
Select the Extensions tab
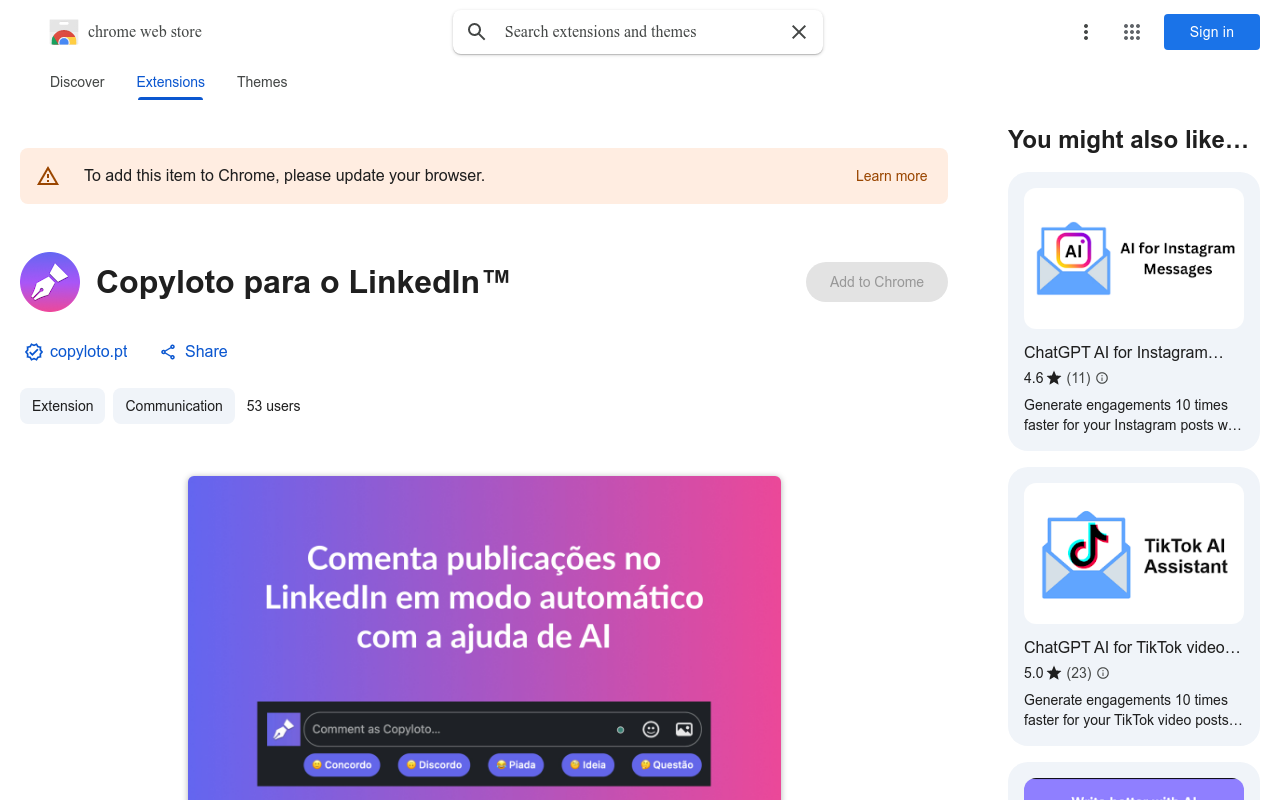171,82
